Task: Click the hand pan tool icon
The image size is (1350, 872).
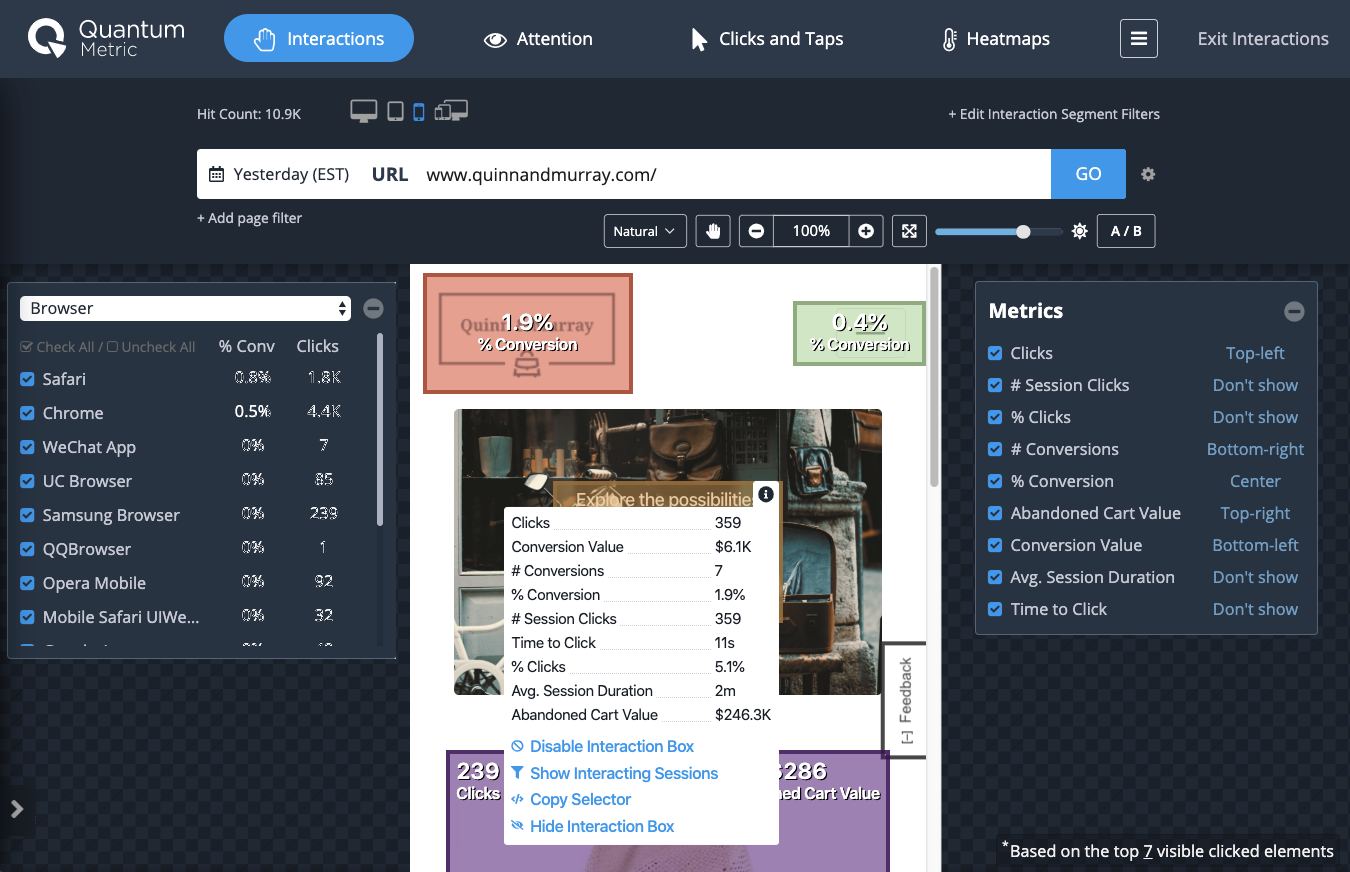Action: [713, 231]
